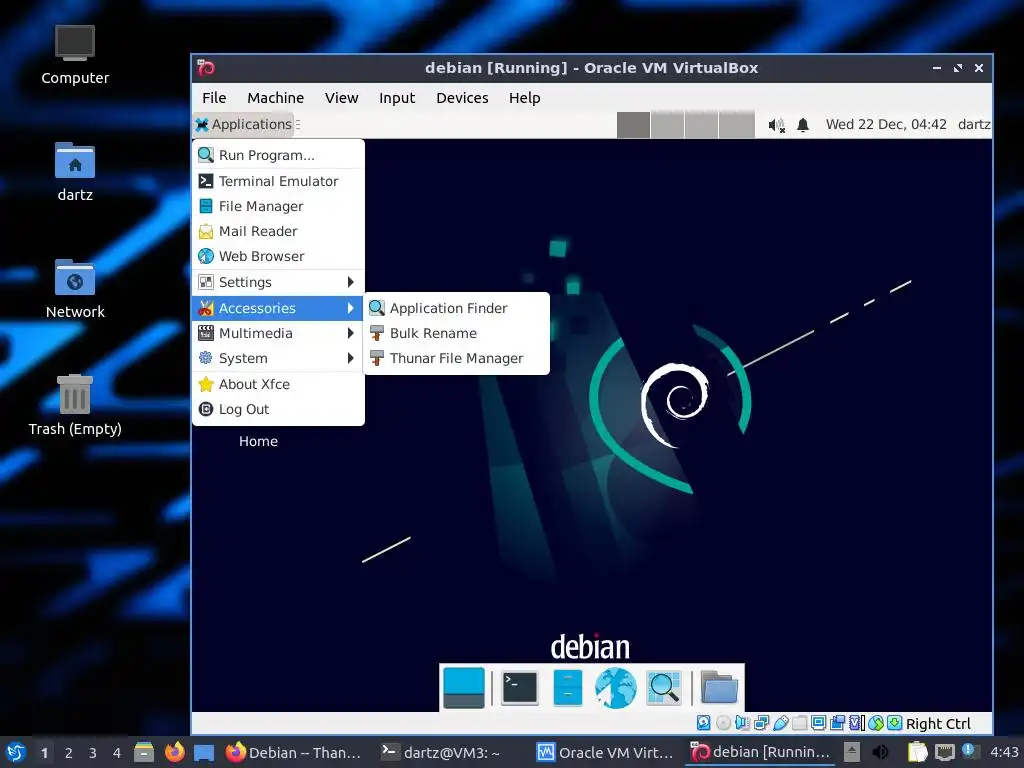Expand the Accessories submenu

click(278, 308)
